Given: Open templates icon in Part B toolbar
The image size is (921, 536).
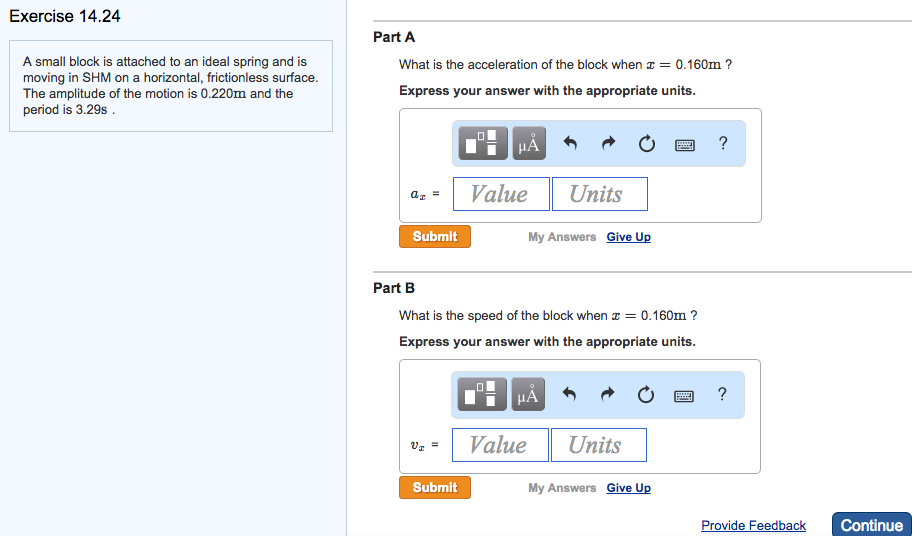Looking at the screenshot, I should (483, 395).
